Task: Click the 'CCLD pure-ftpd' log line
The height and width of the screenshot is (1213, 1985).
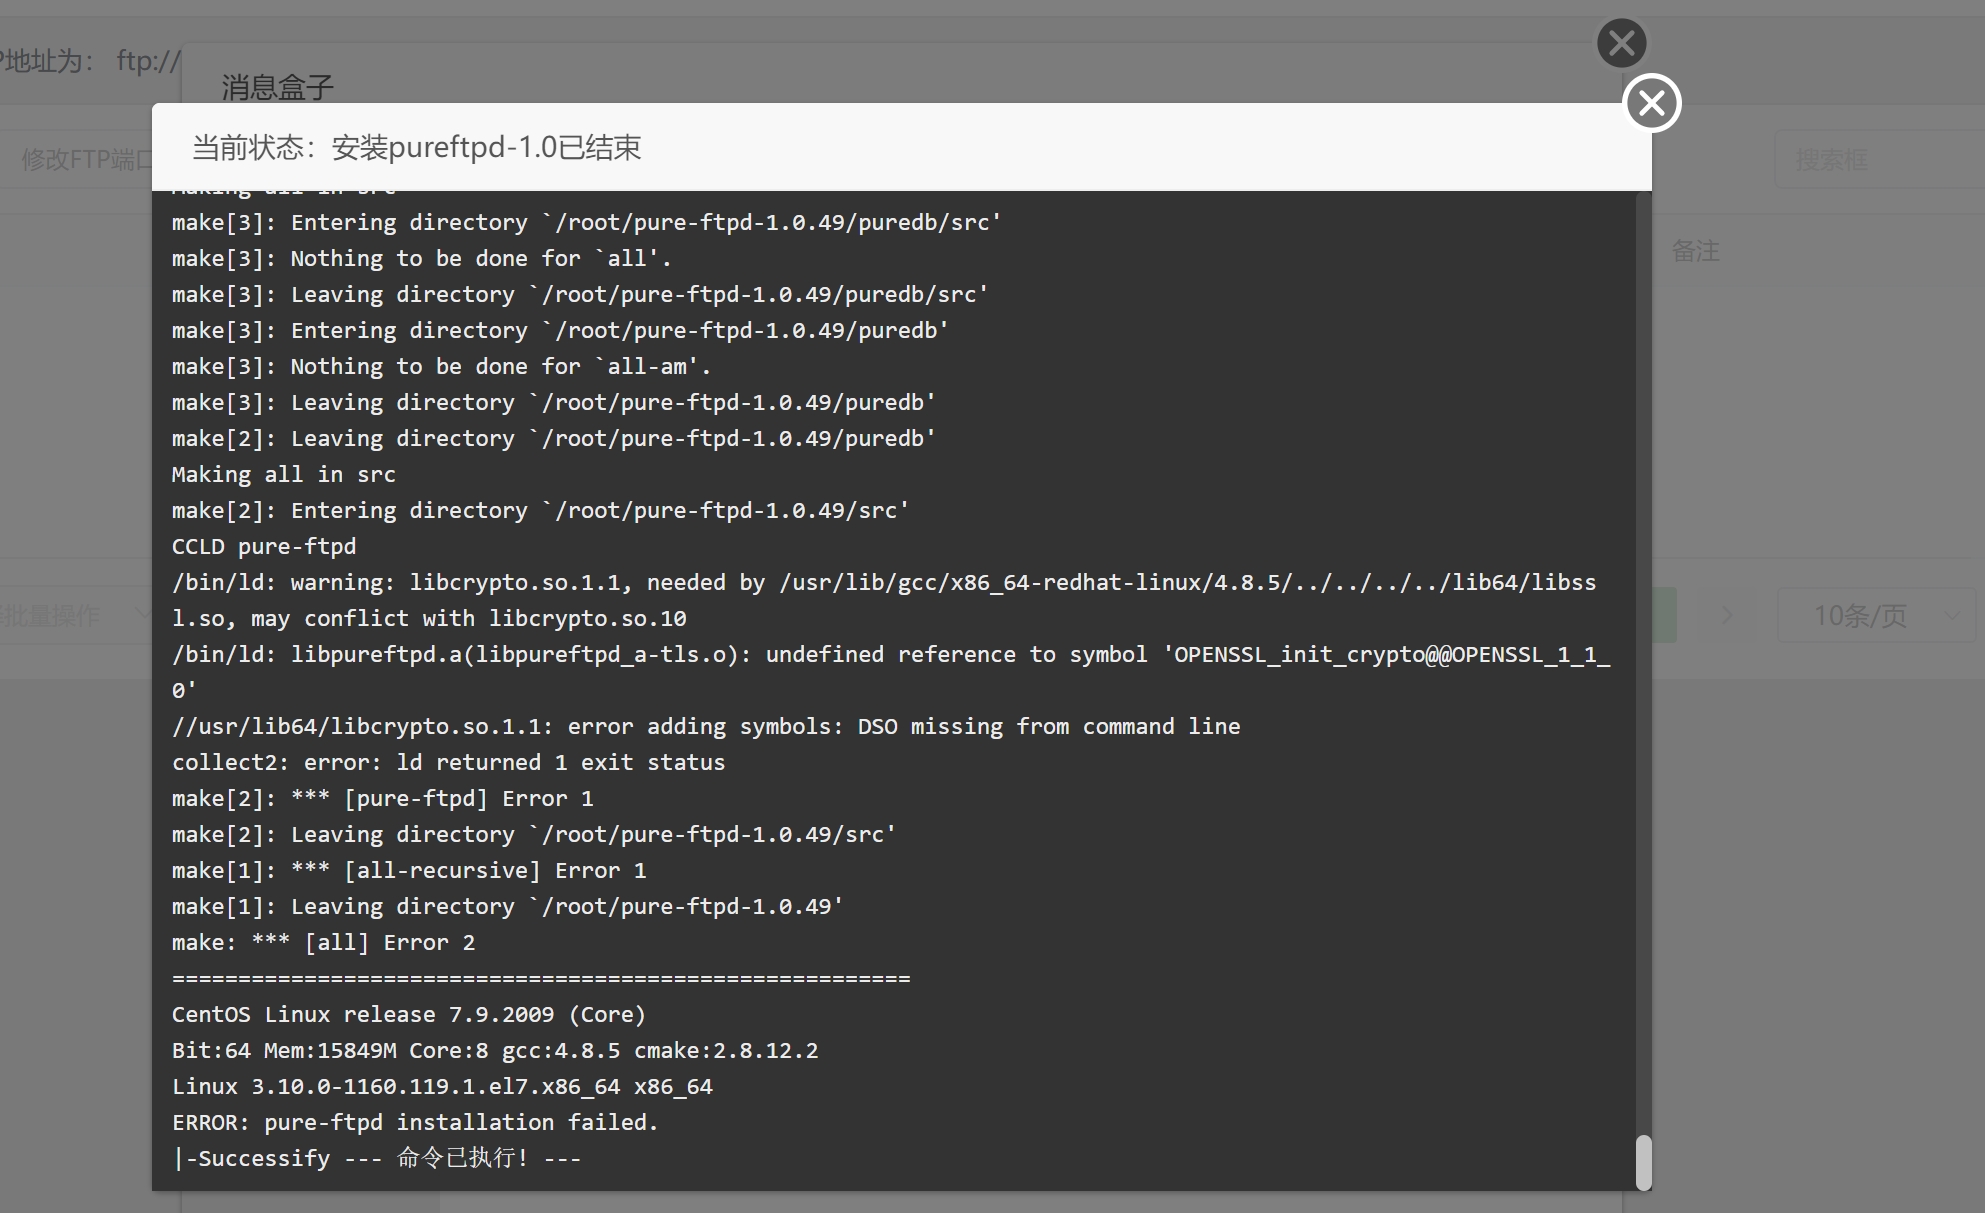Action: point(264,546)
